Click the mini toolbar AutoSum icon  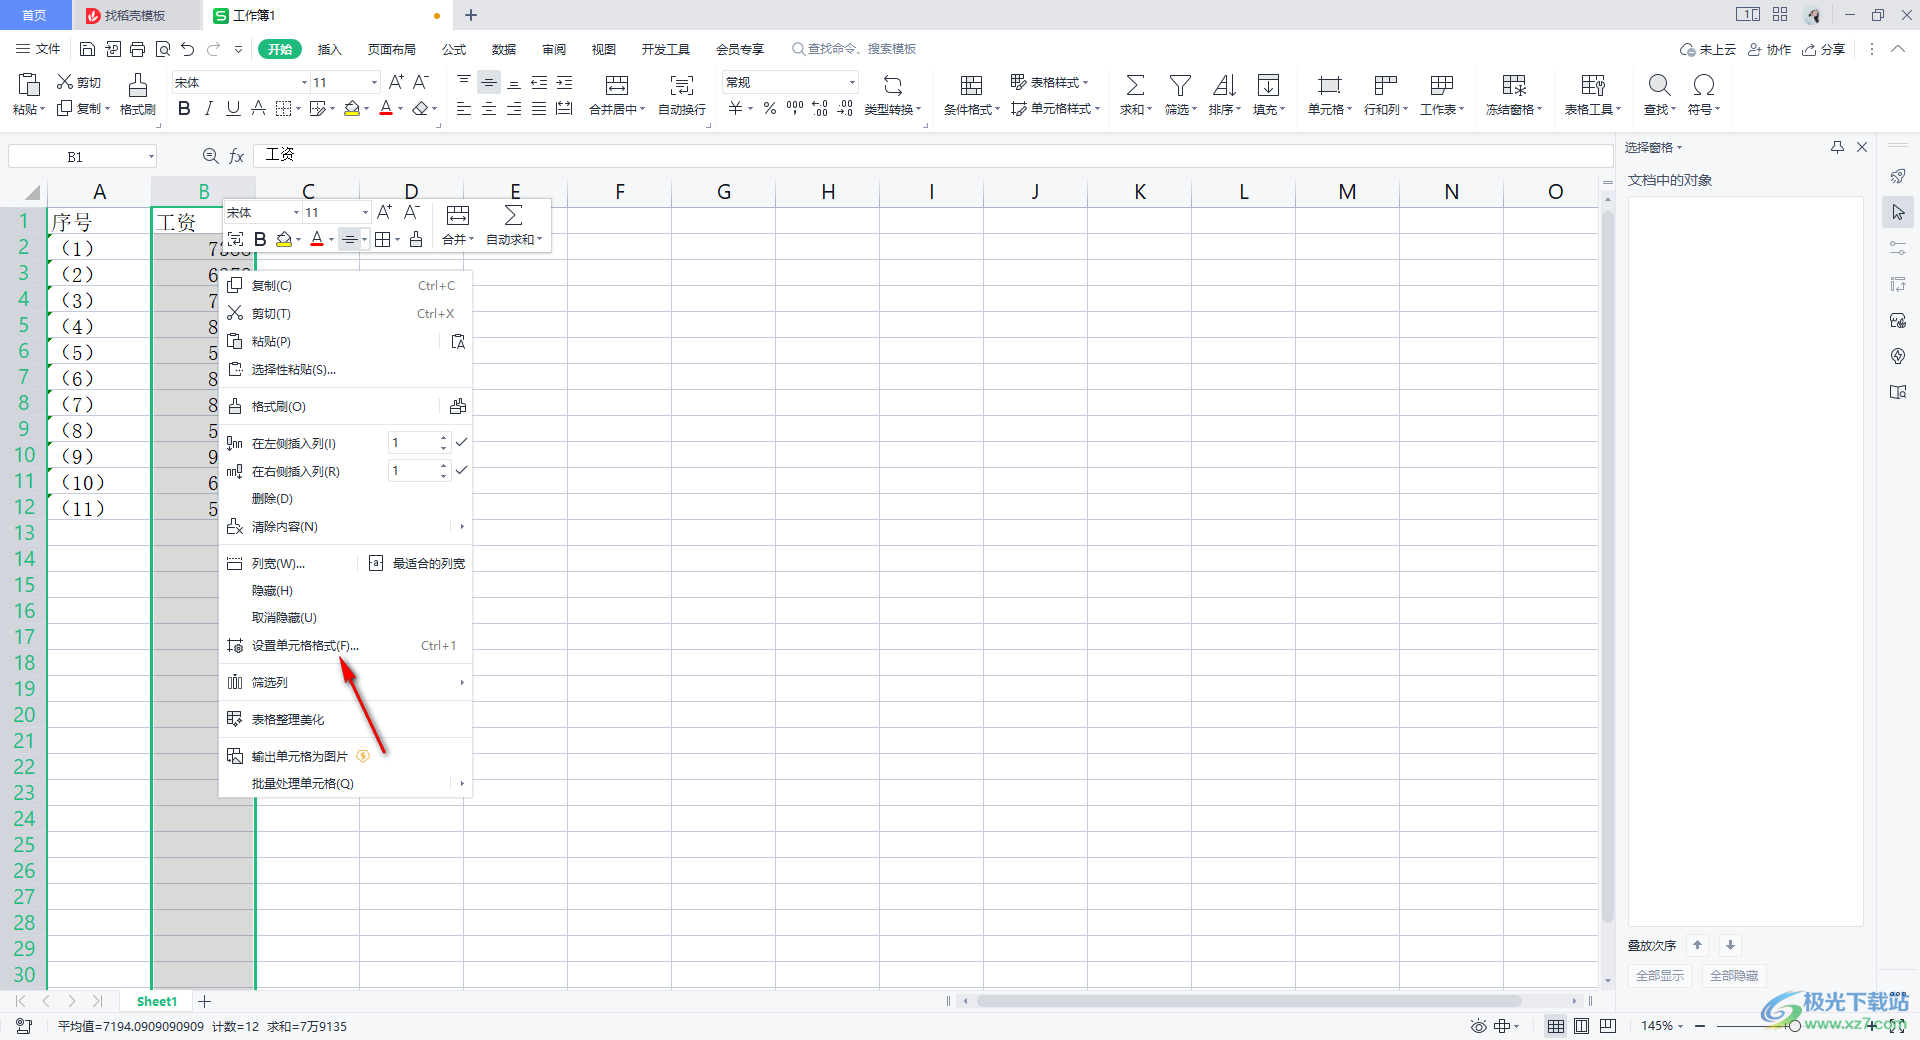(513, 215)
